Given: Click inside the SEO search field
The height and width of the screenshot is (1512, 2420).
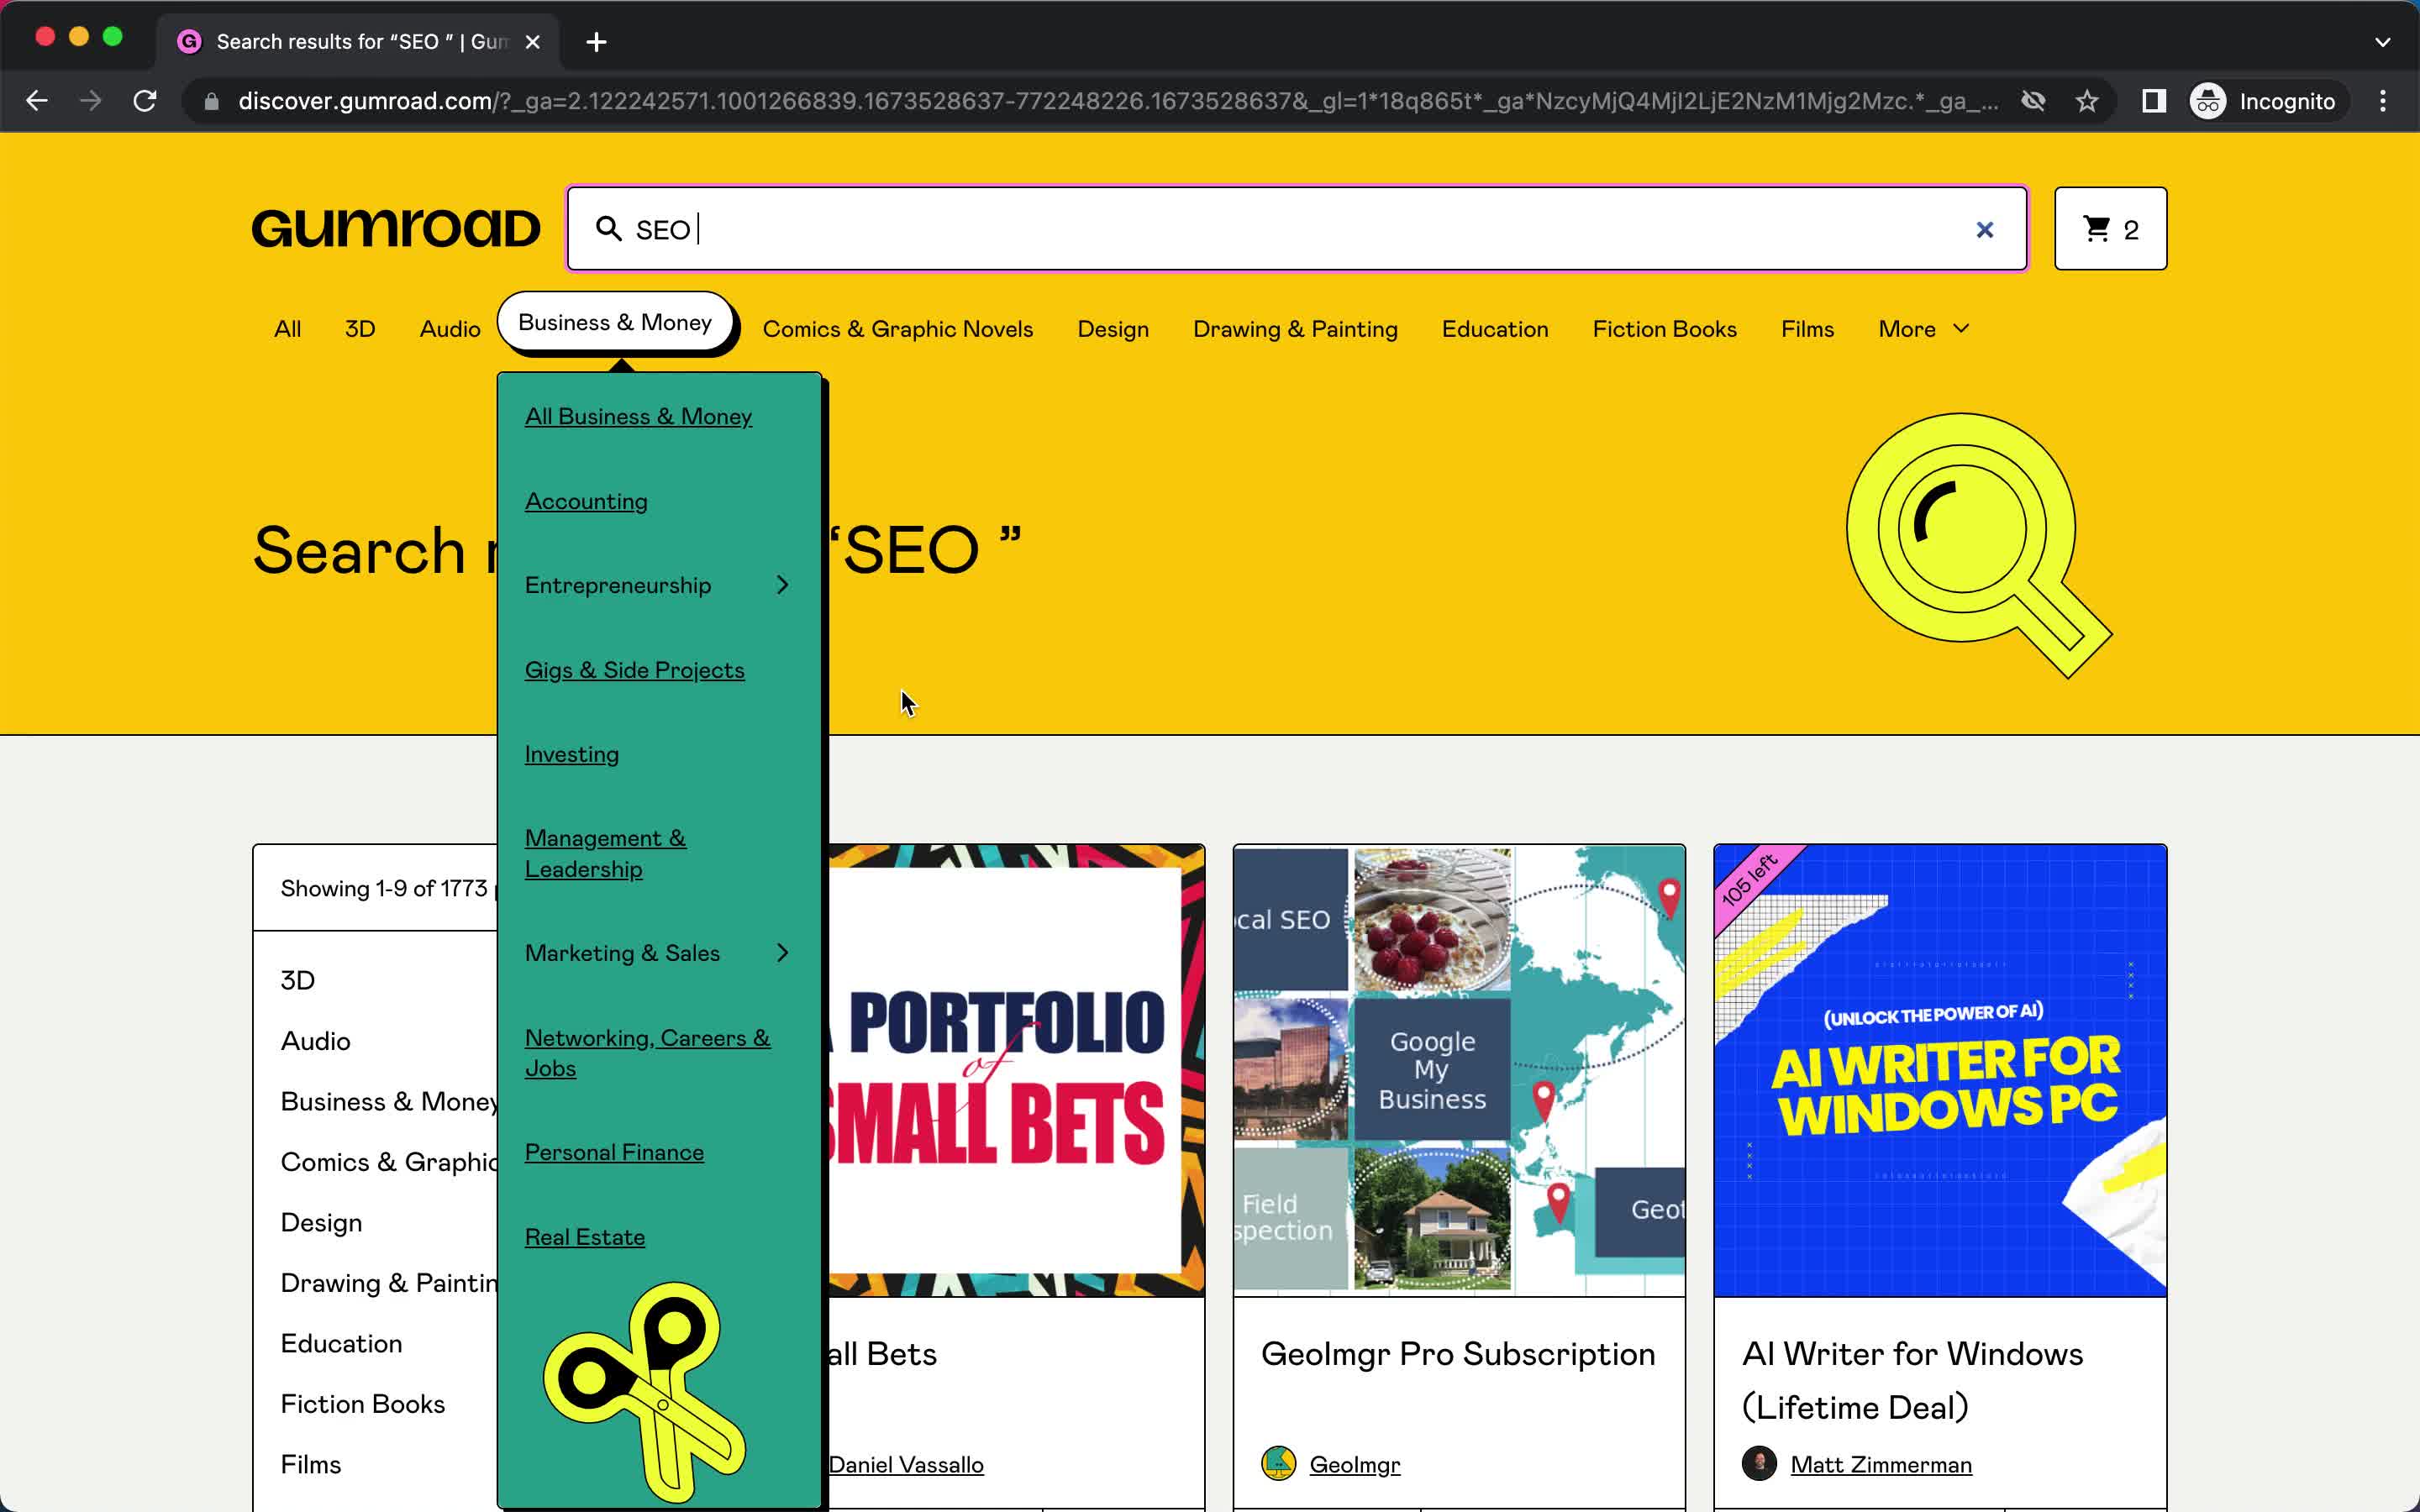Looking at the screenshot, I should point(1297,229).
